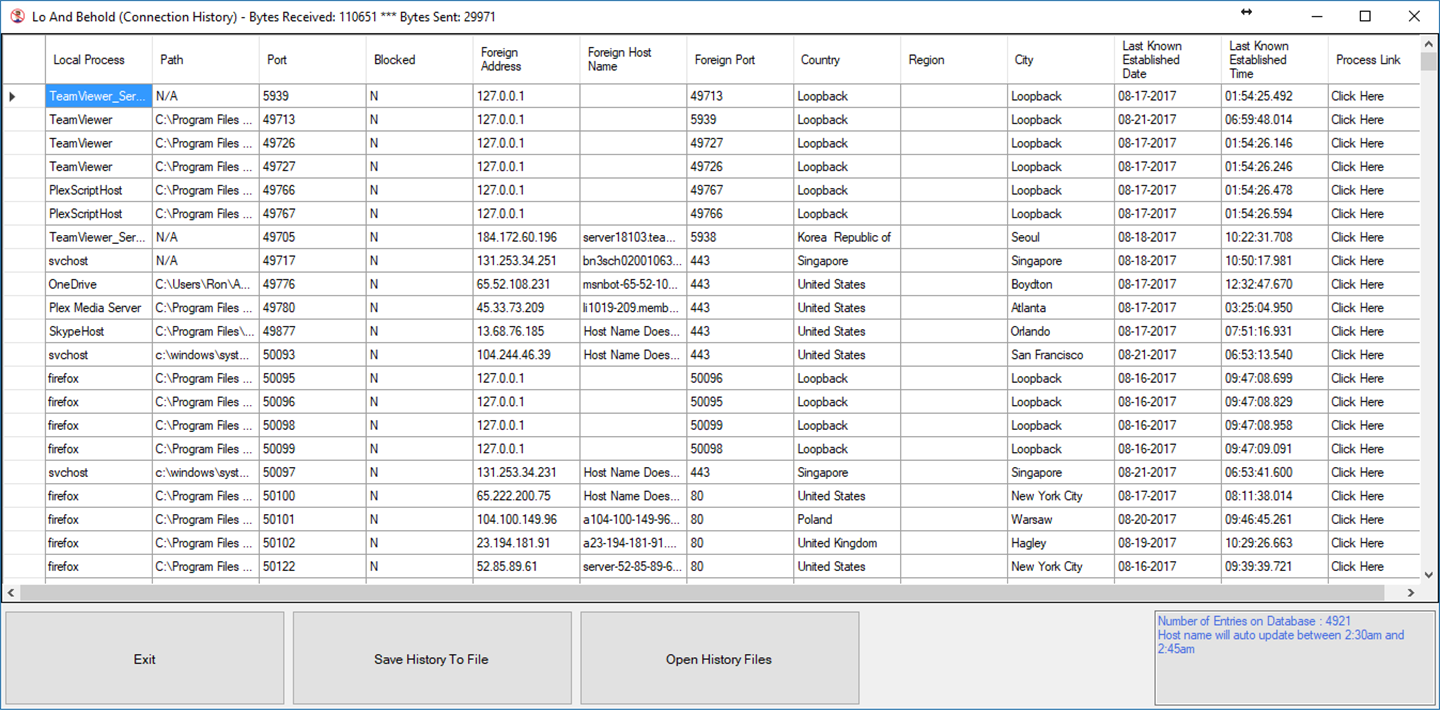Click foreign address 131.253.34.251
Viewport: 1440px width, 710px height.
pos(526,261)
